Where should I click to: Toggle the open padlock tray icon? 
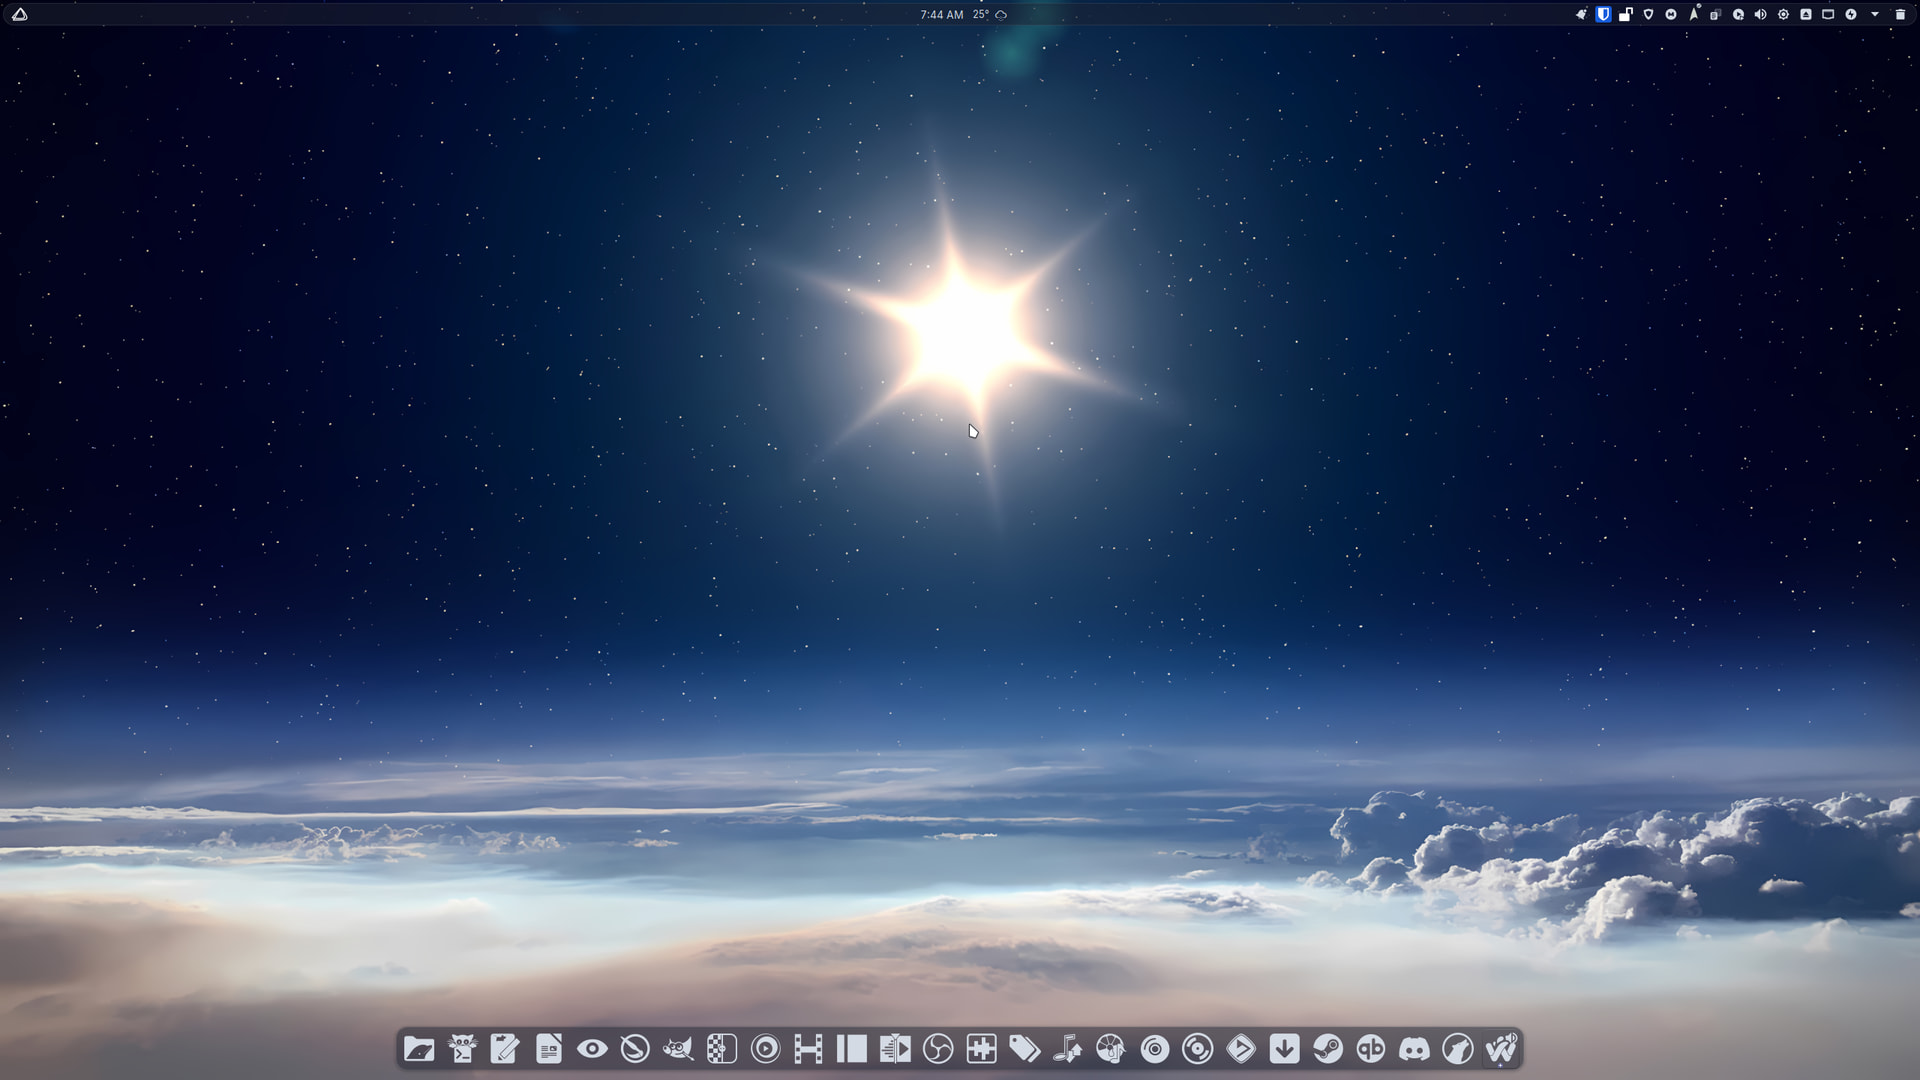click(1626, 14)
